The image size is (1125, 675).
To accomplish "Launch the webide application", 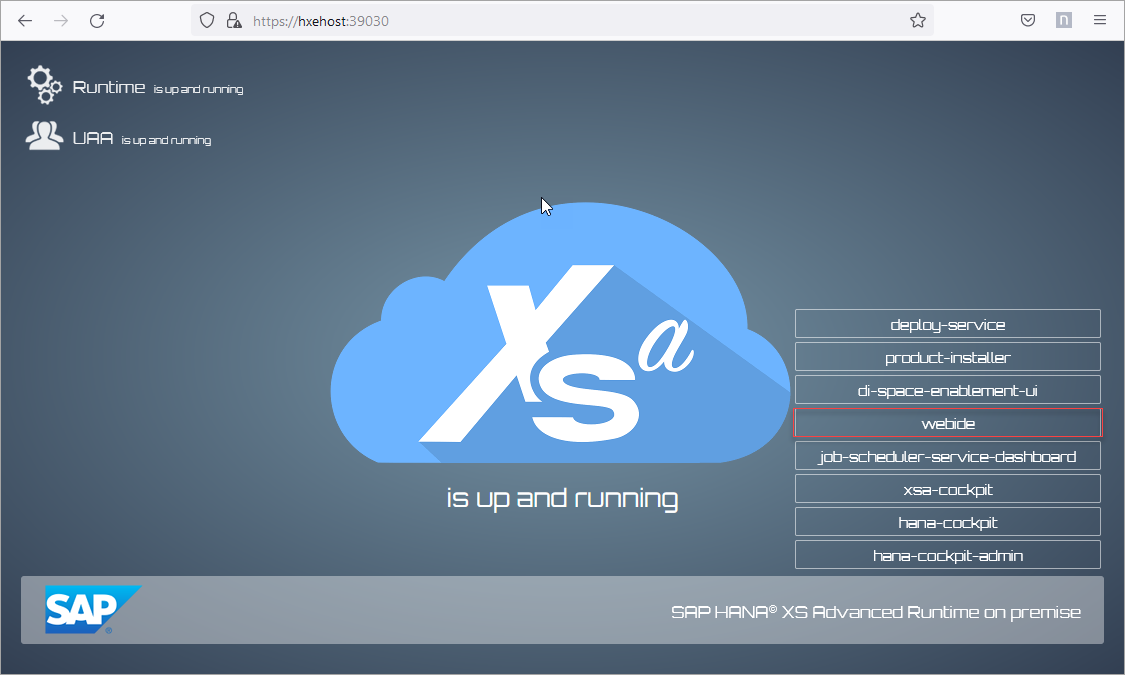I will tap(948, 423).
